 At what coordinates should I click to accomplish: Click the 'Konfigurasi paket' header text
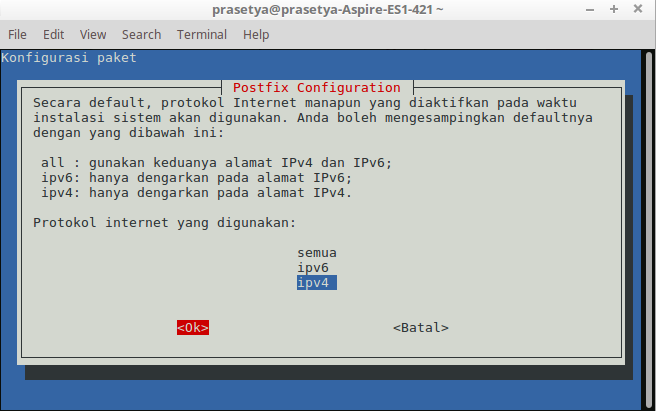coord(69,57)
